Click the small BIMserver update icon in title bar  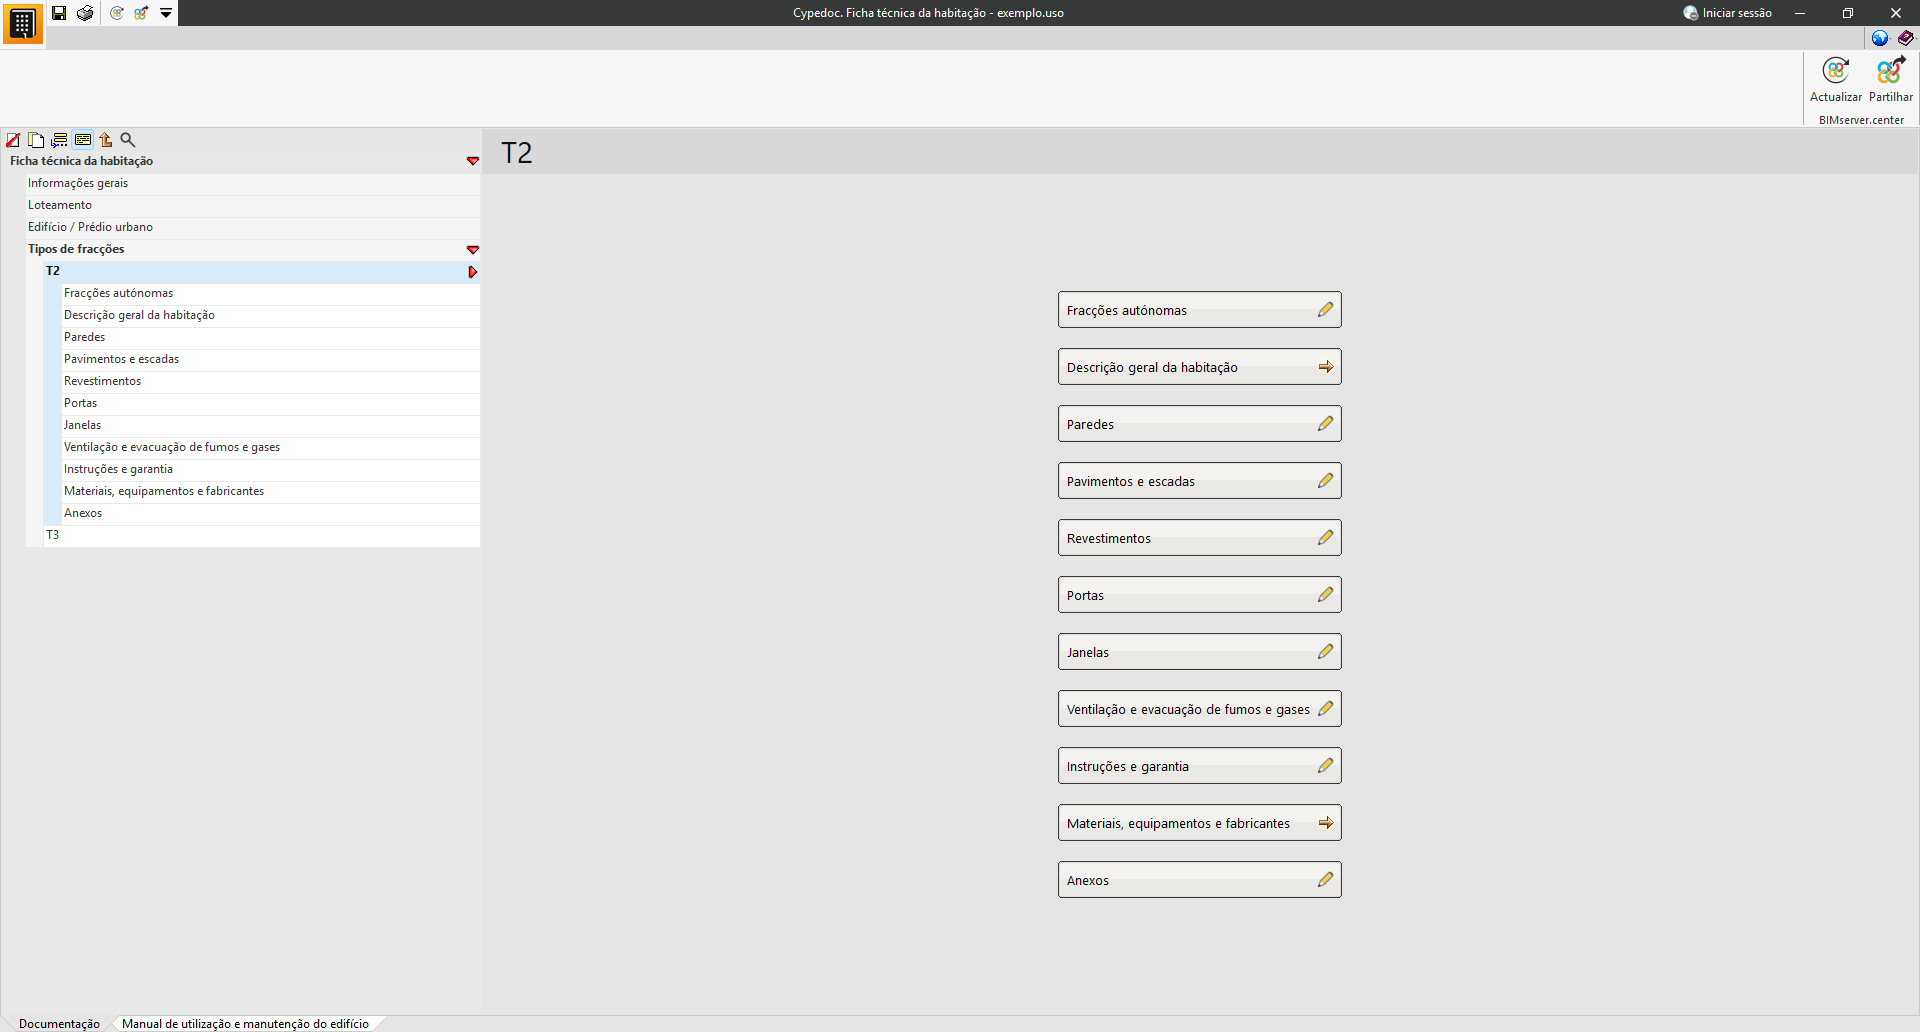point(117,13)
